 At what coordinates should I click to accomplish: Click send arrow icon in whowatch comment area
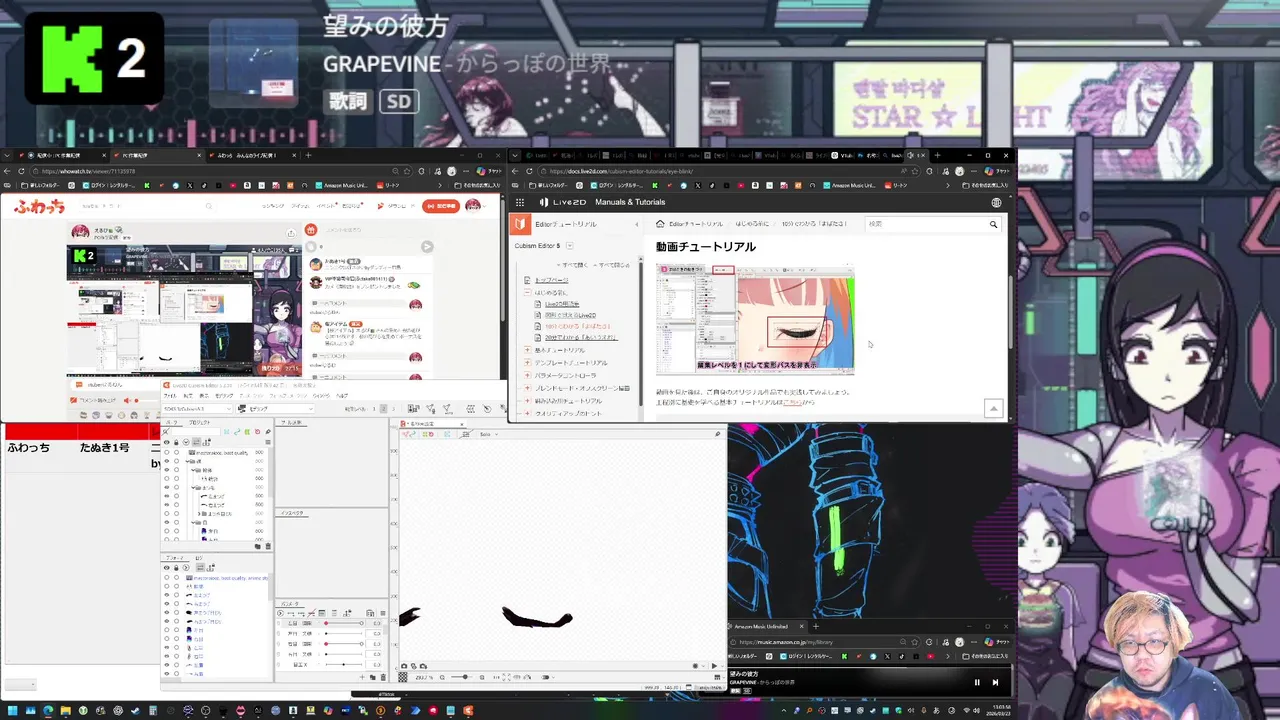pyautogui.click(x=427, y=247)
